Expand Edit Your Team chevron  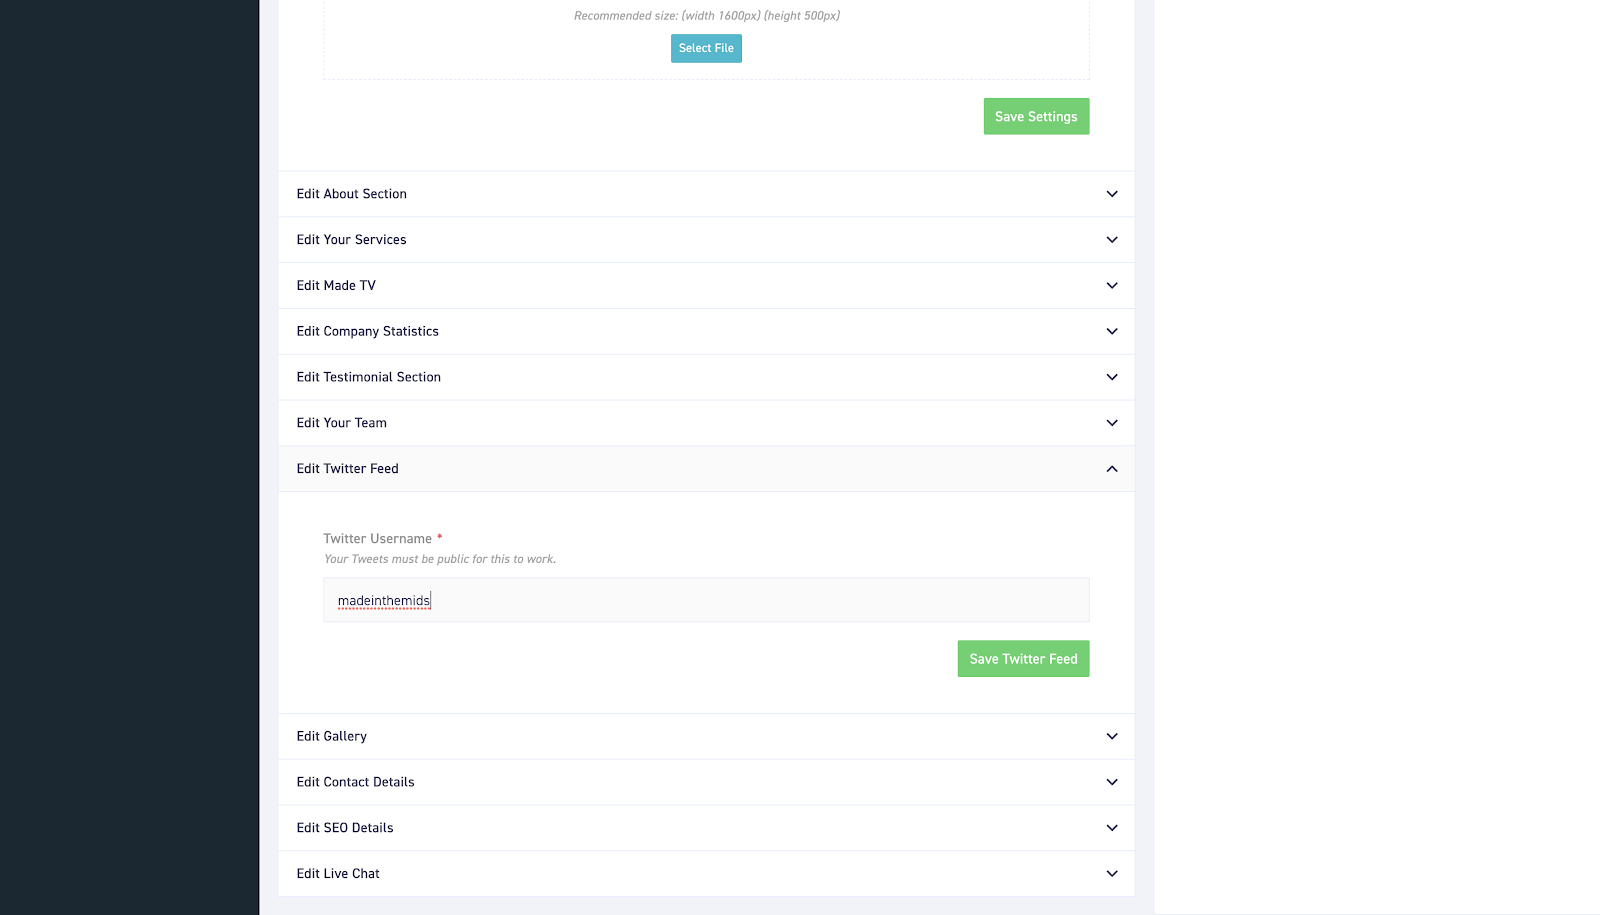1112,423
